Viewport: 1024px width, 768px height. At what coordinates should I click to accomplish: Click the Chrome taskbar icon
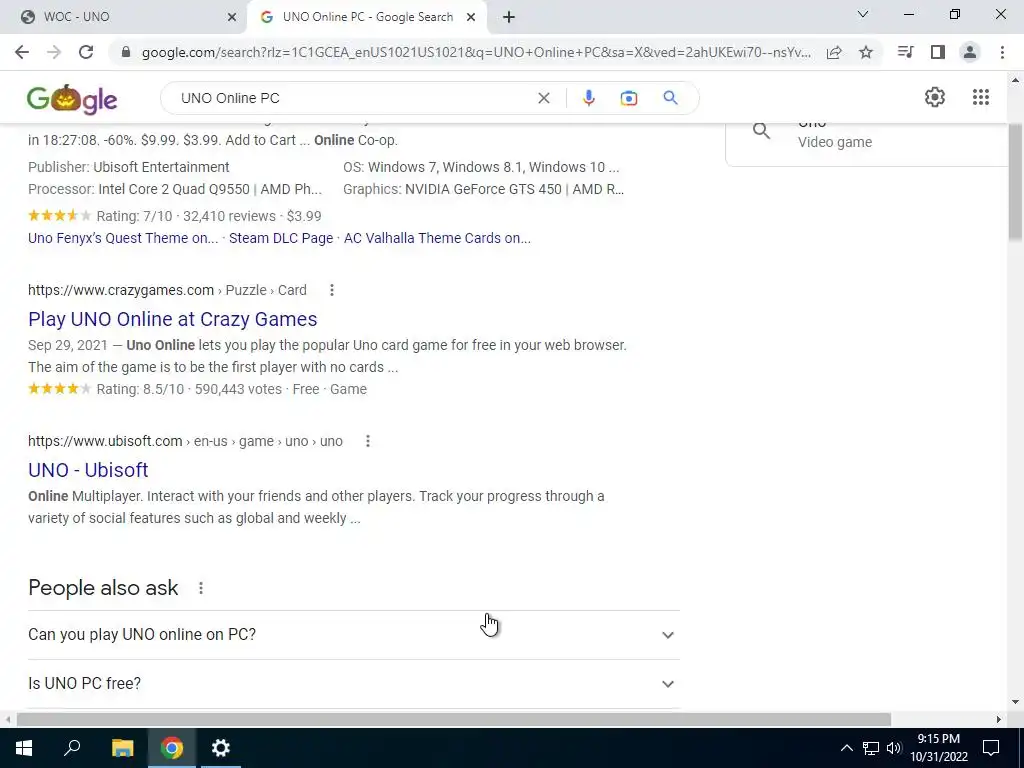click(172, 748)
